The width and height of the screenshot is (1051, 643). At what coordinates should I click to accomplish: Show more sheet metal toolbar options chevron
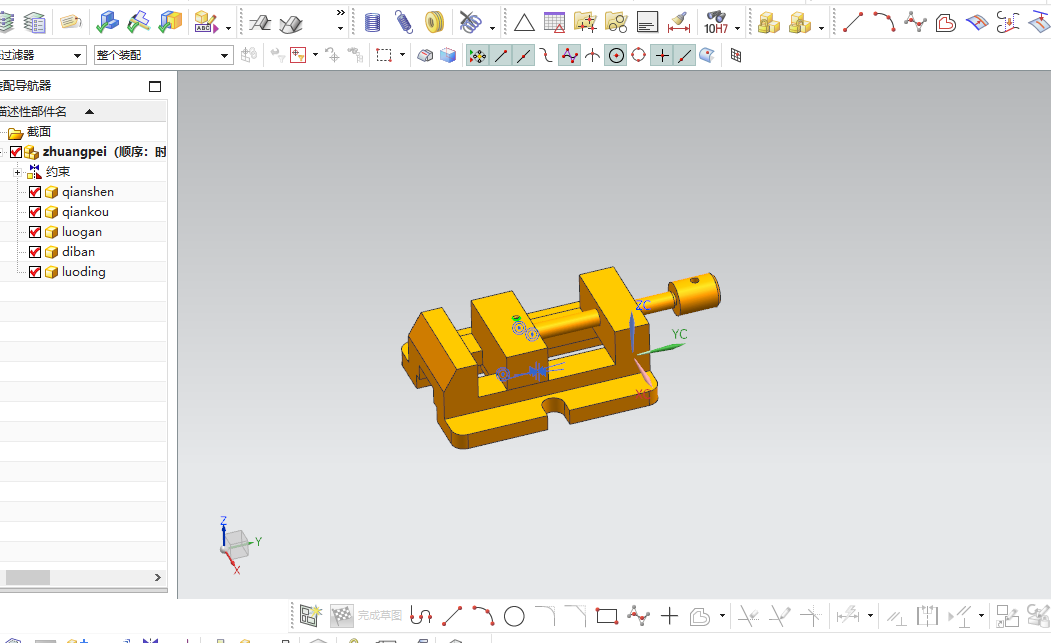click(341, 13)
